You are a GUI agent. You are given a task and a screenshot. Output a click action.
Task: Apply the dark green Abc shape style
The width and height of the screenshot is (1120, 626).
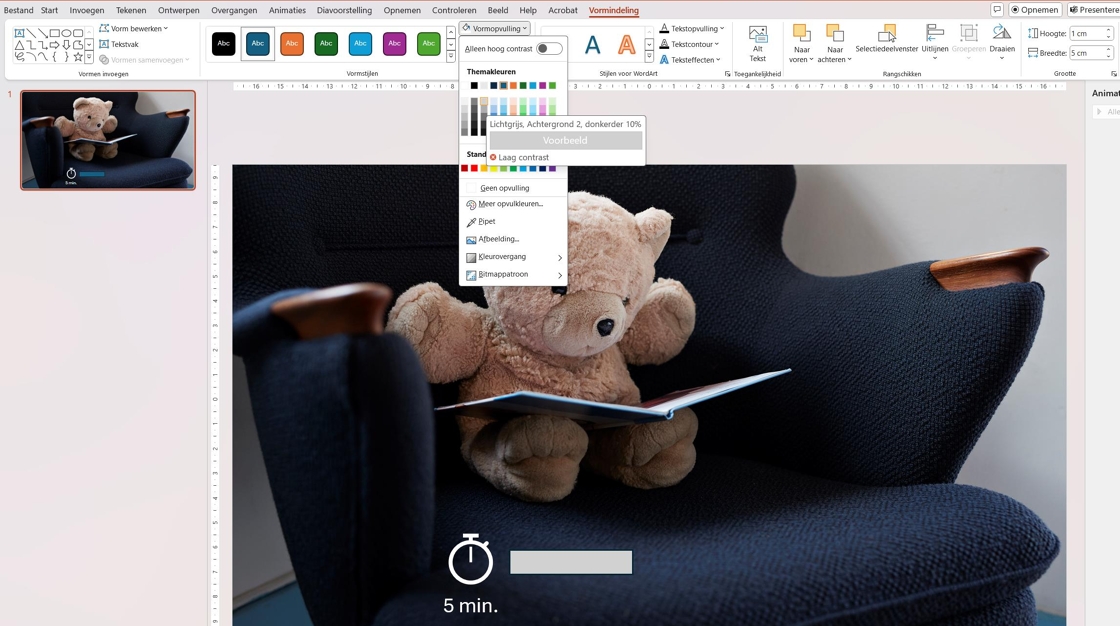click(326, 44)
